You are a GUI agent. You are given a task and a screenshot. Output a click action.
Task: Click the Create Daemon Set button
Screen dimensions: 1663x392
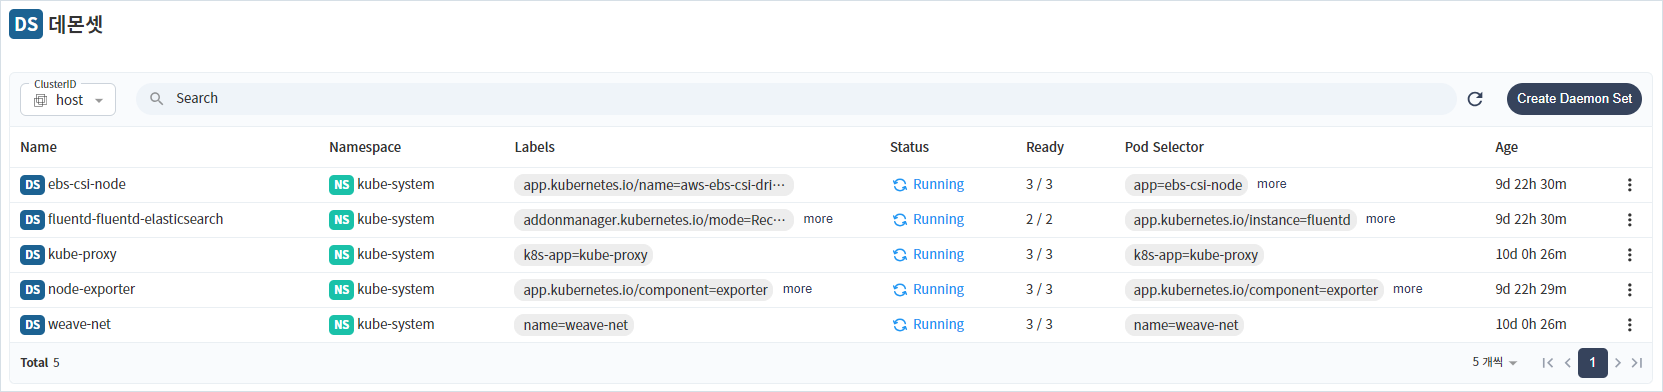coord(1574,99)
